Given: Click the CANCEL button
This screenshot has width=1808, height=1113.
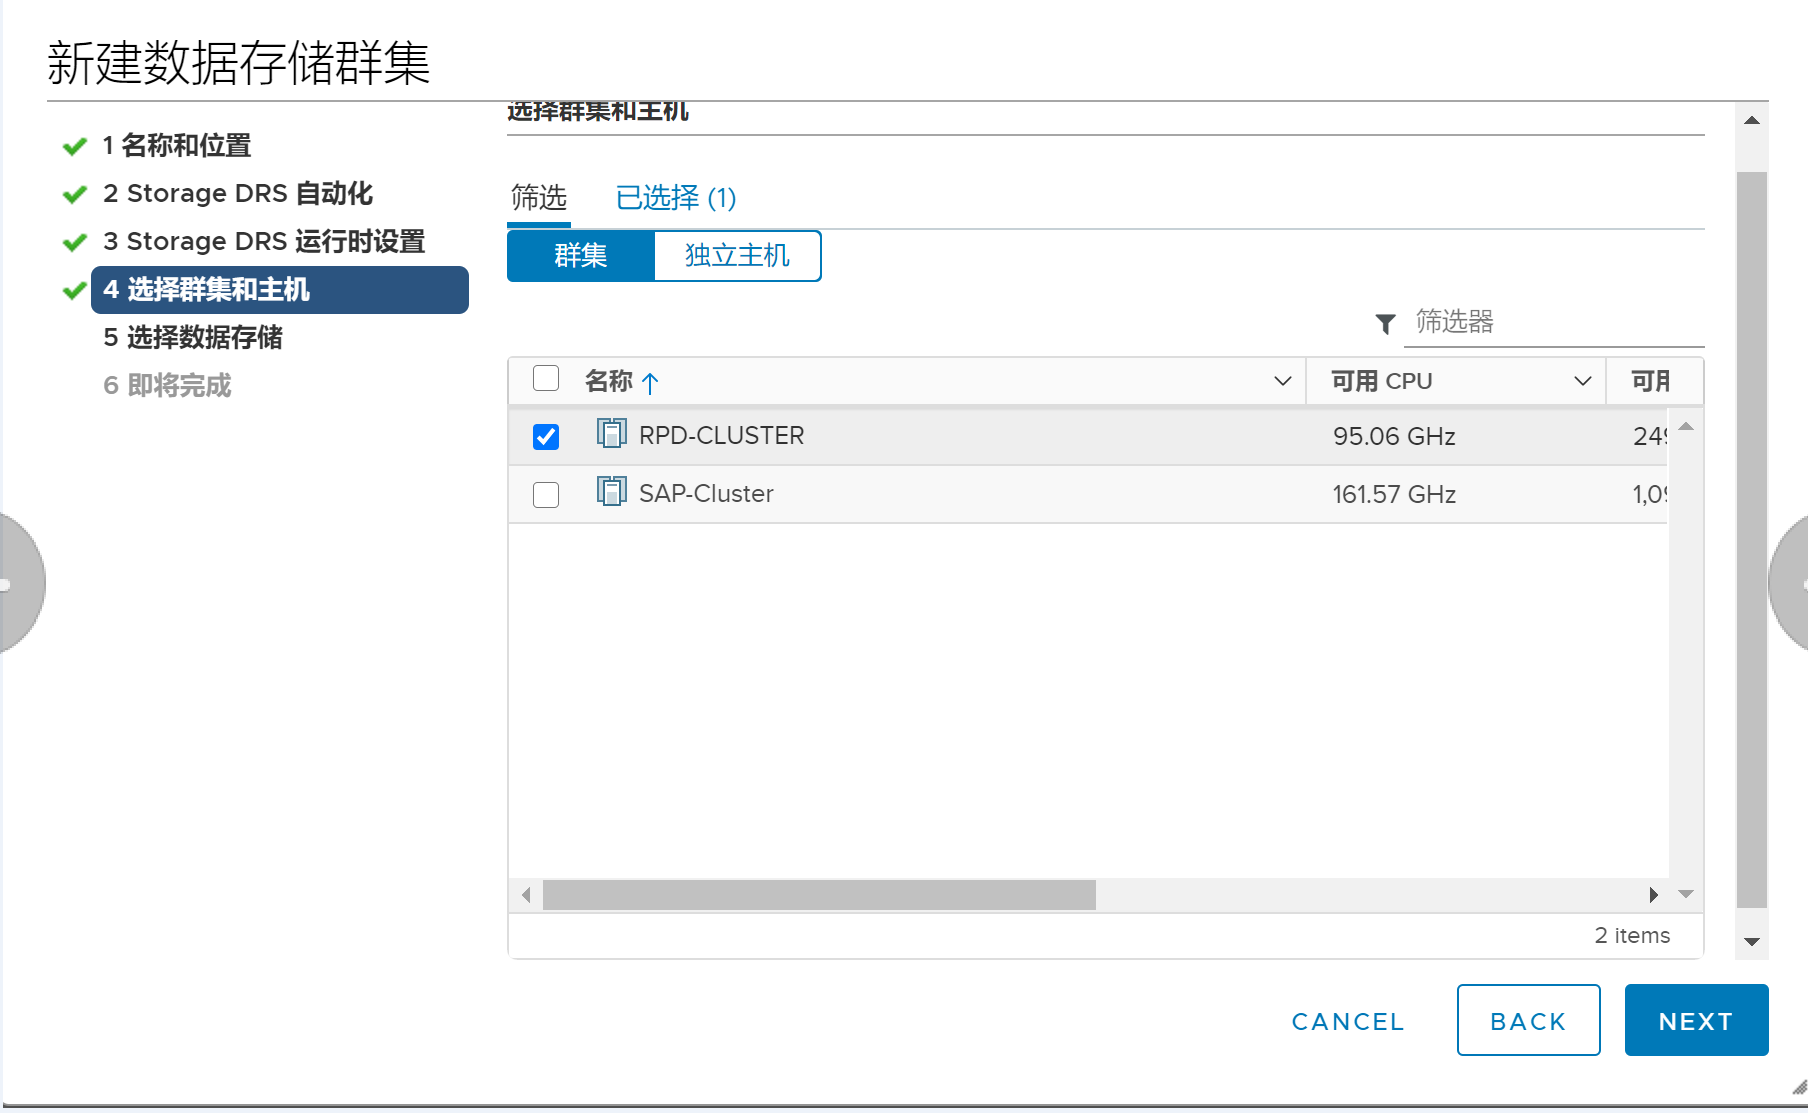Looking at the screenshot, I should click(1347, 1021).
